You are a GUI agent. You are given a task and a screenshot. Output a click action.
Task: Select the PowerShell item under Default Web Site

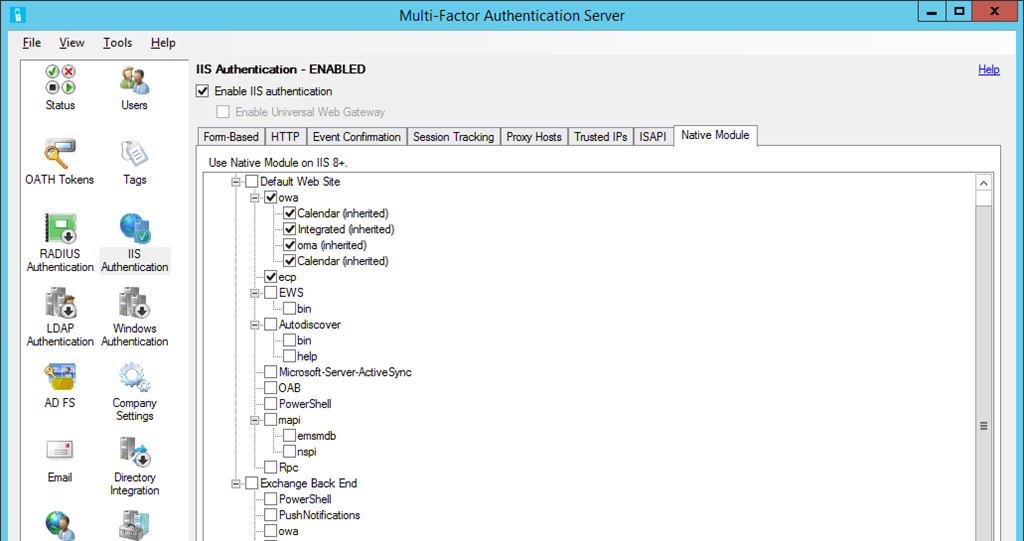point(305,404)
